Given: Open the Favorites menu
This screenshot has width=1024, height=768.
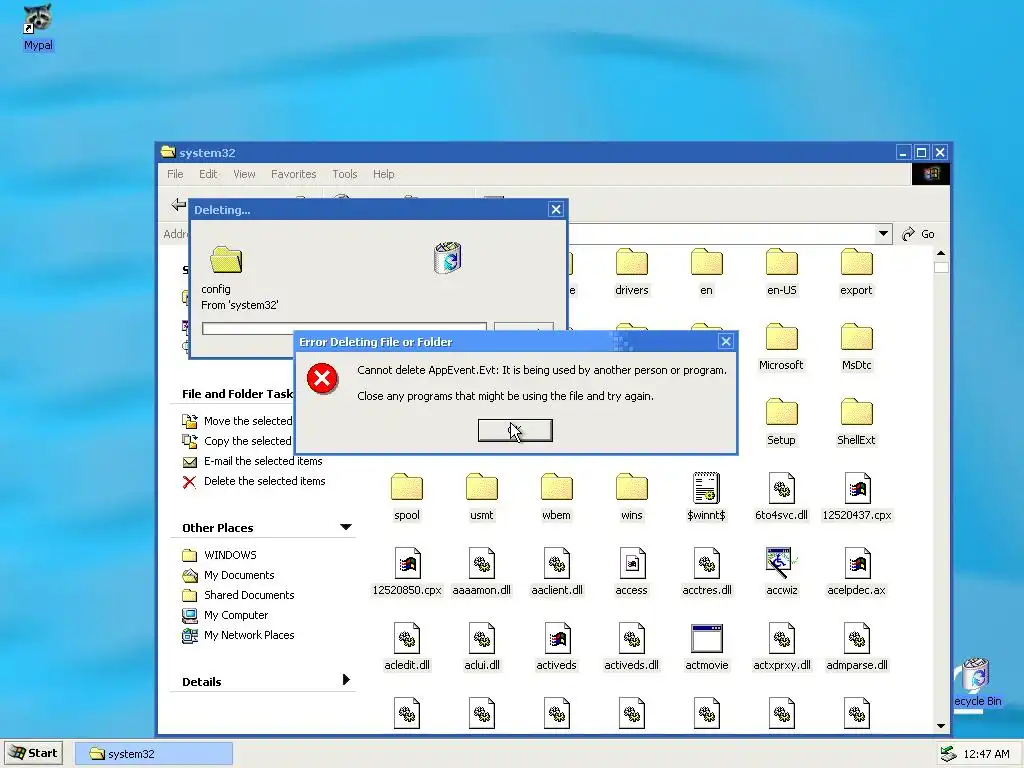Looking at the screenshot, I should pos(294,174).
